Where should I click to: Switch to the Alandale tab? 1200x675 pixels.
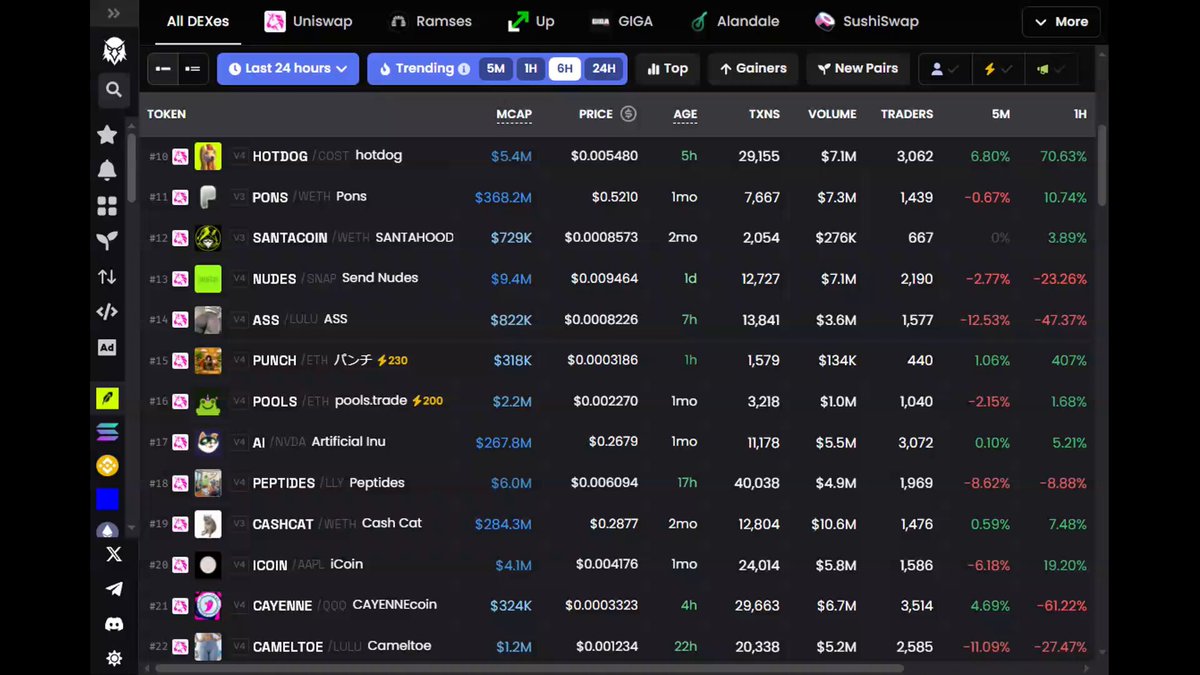pos(735,21)
